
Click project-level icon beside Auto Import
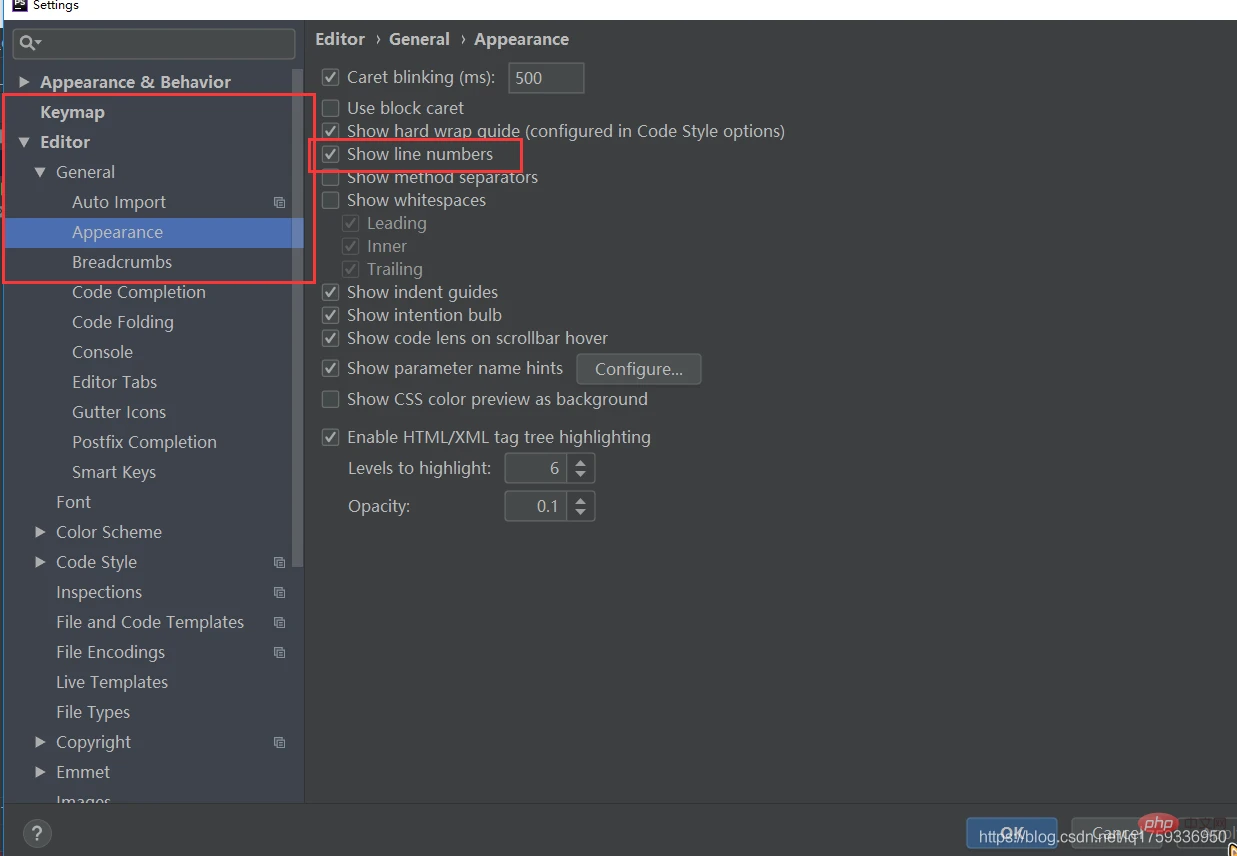[280, 202]
